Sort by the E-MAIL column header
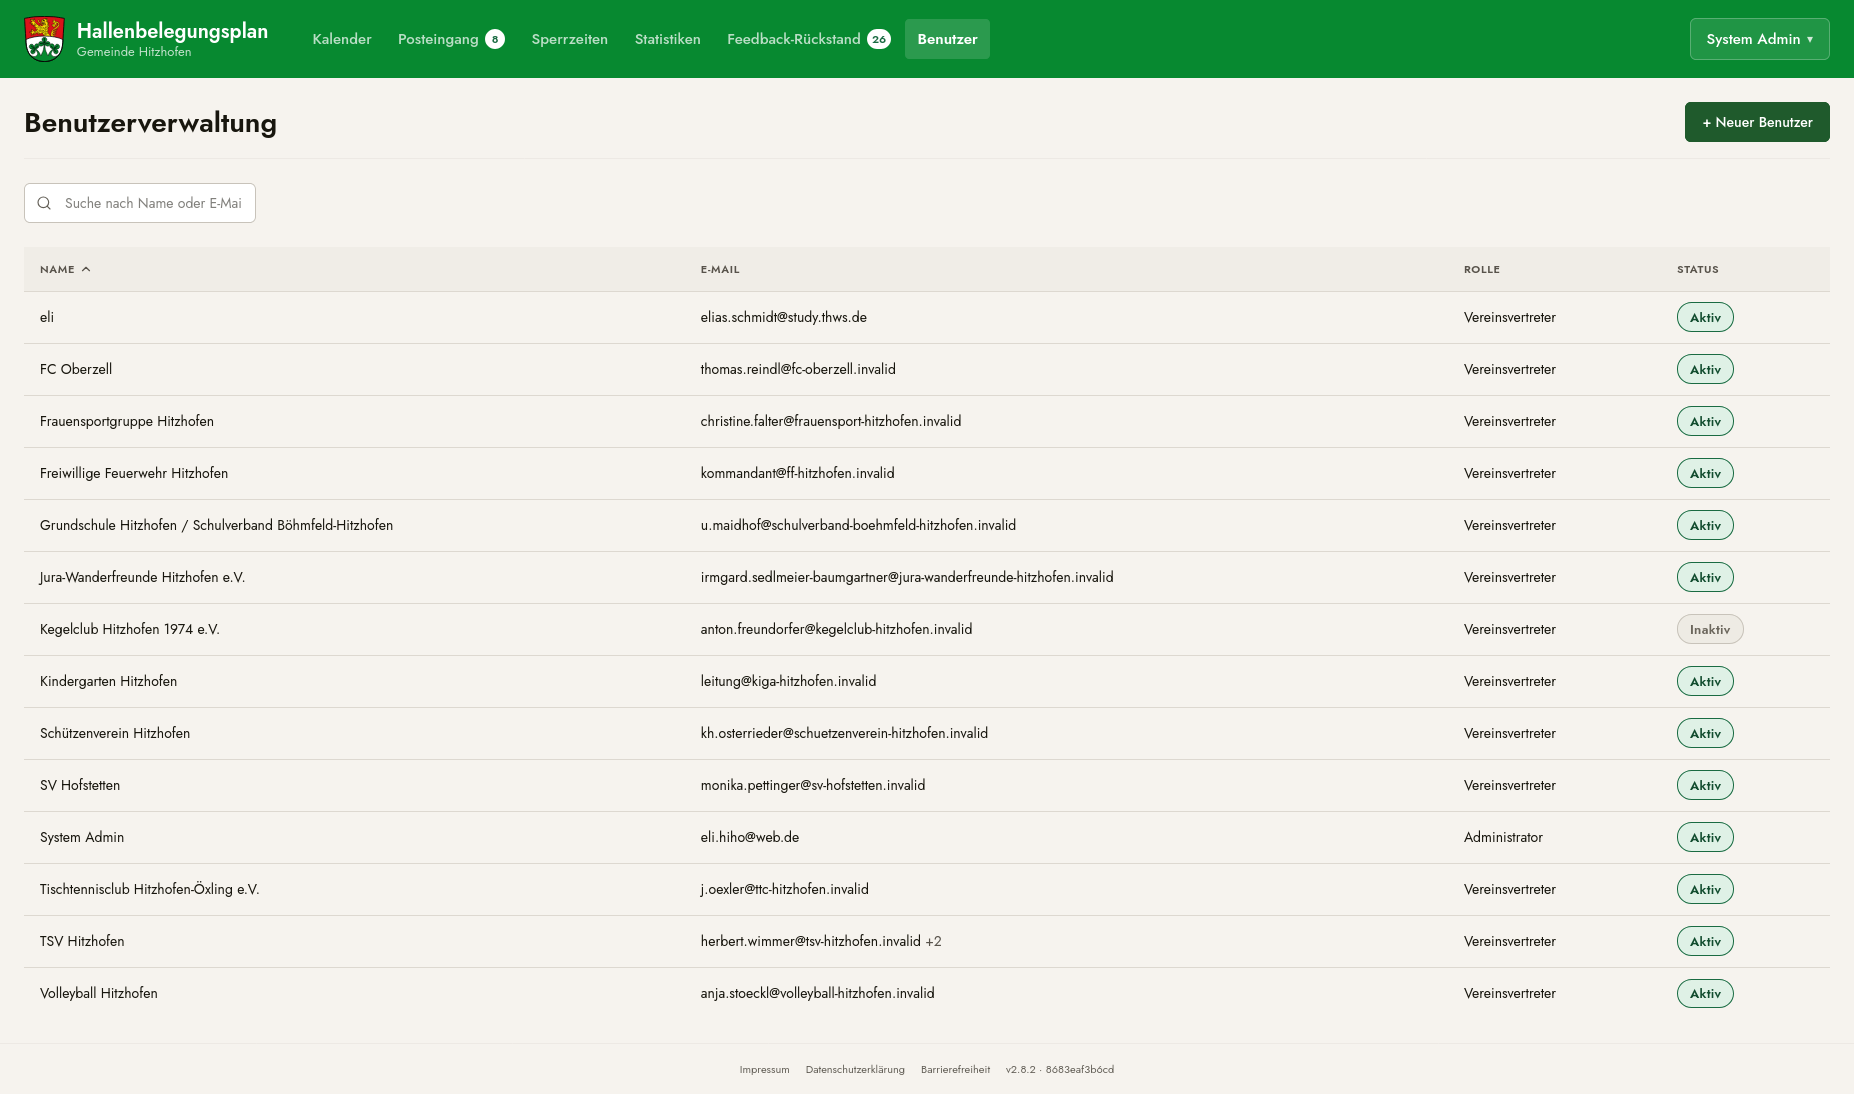1854x1094 pixels. pyautogui.click(x=720, y=269)
